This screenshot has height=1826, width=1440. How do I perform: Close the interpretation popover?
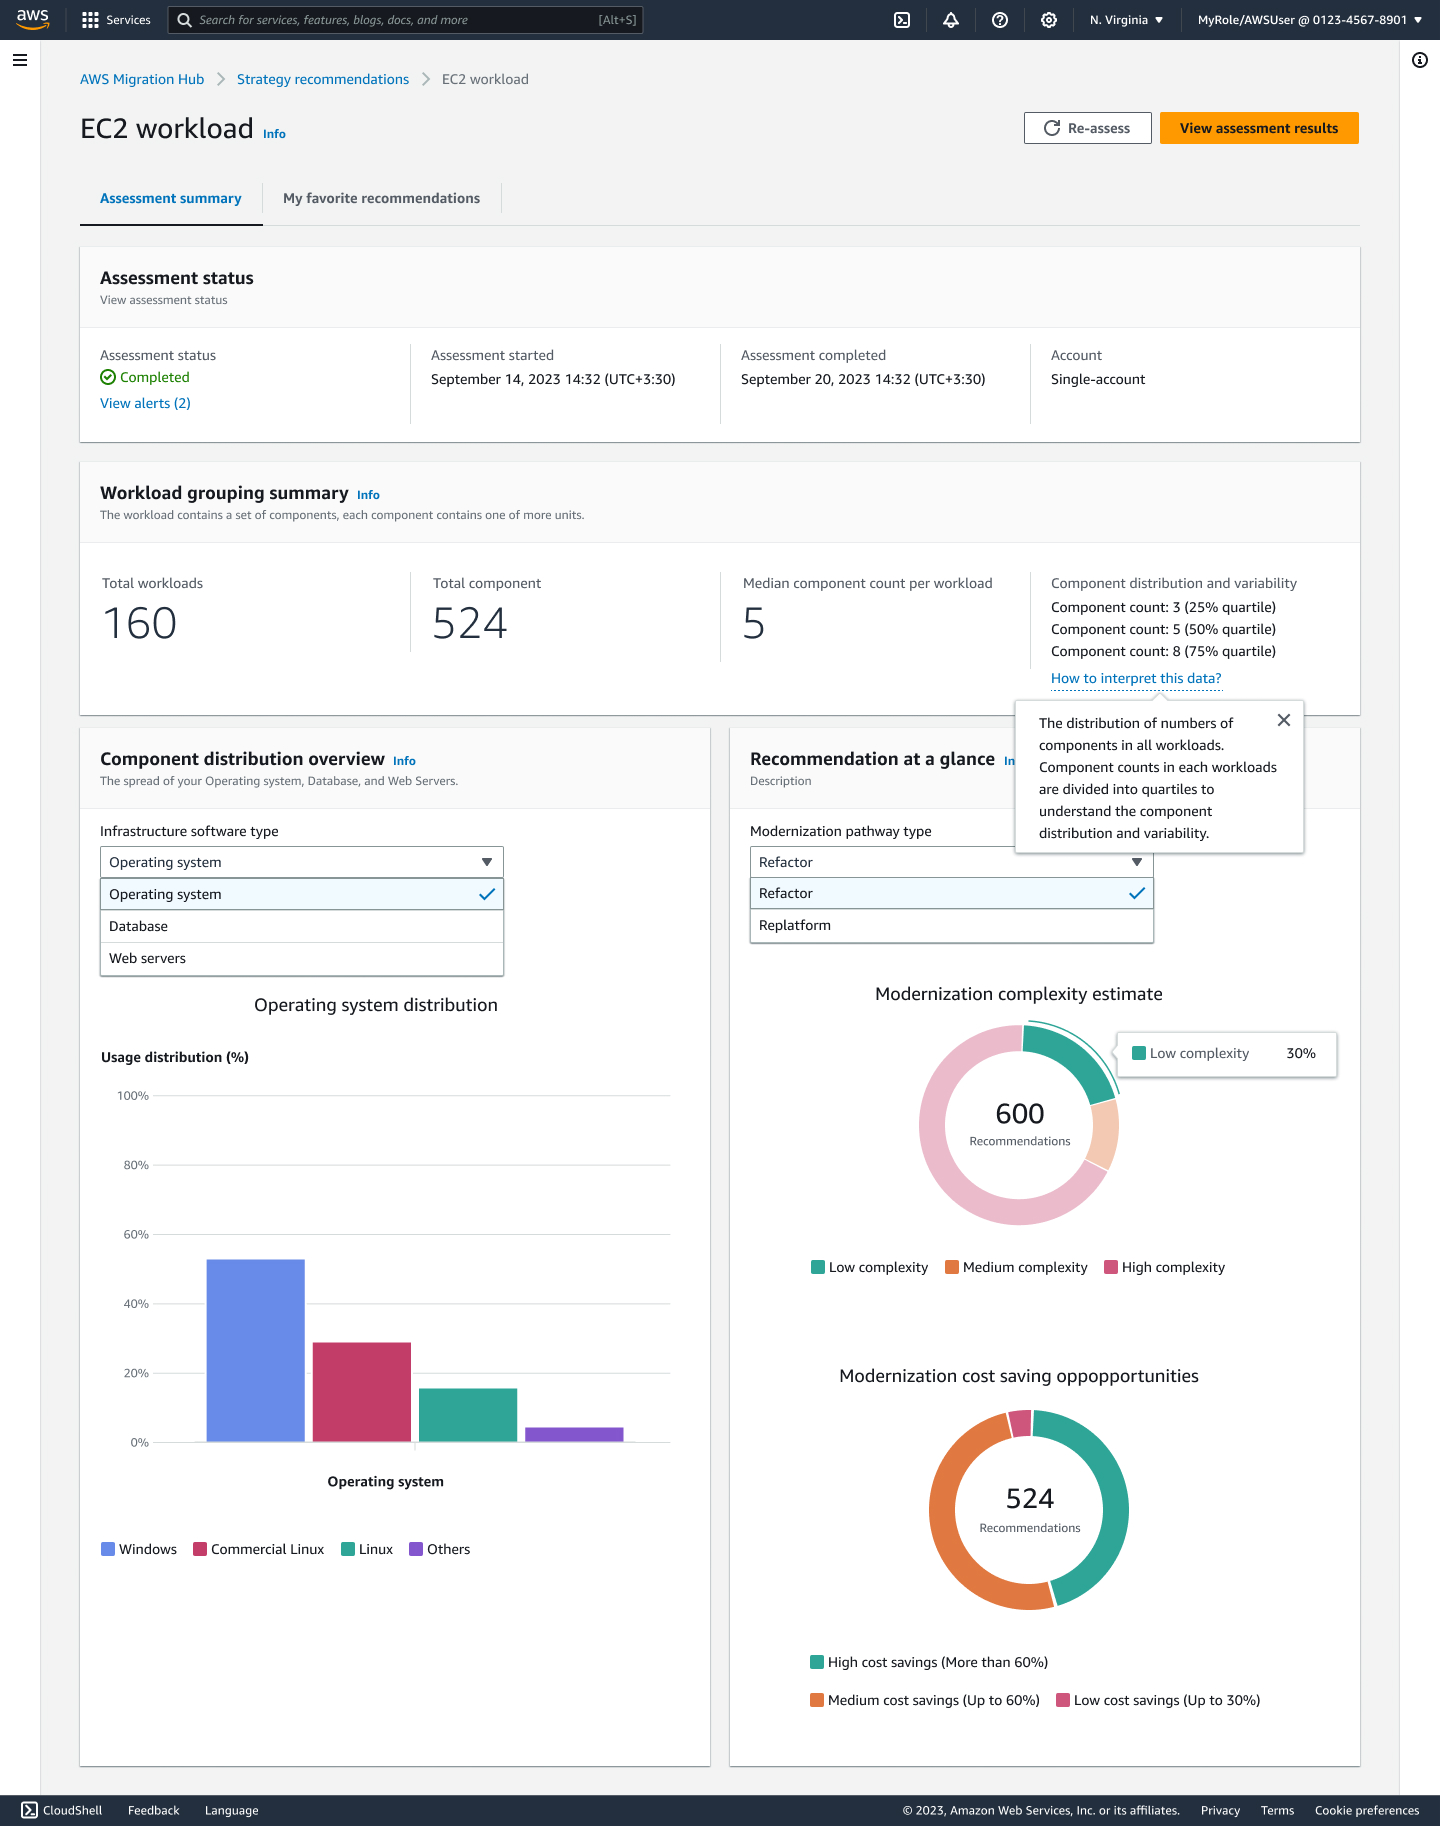coord(1284,720)
